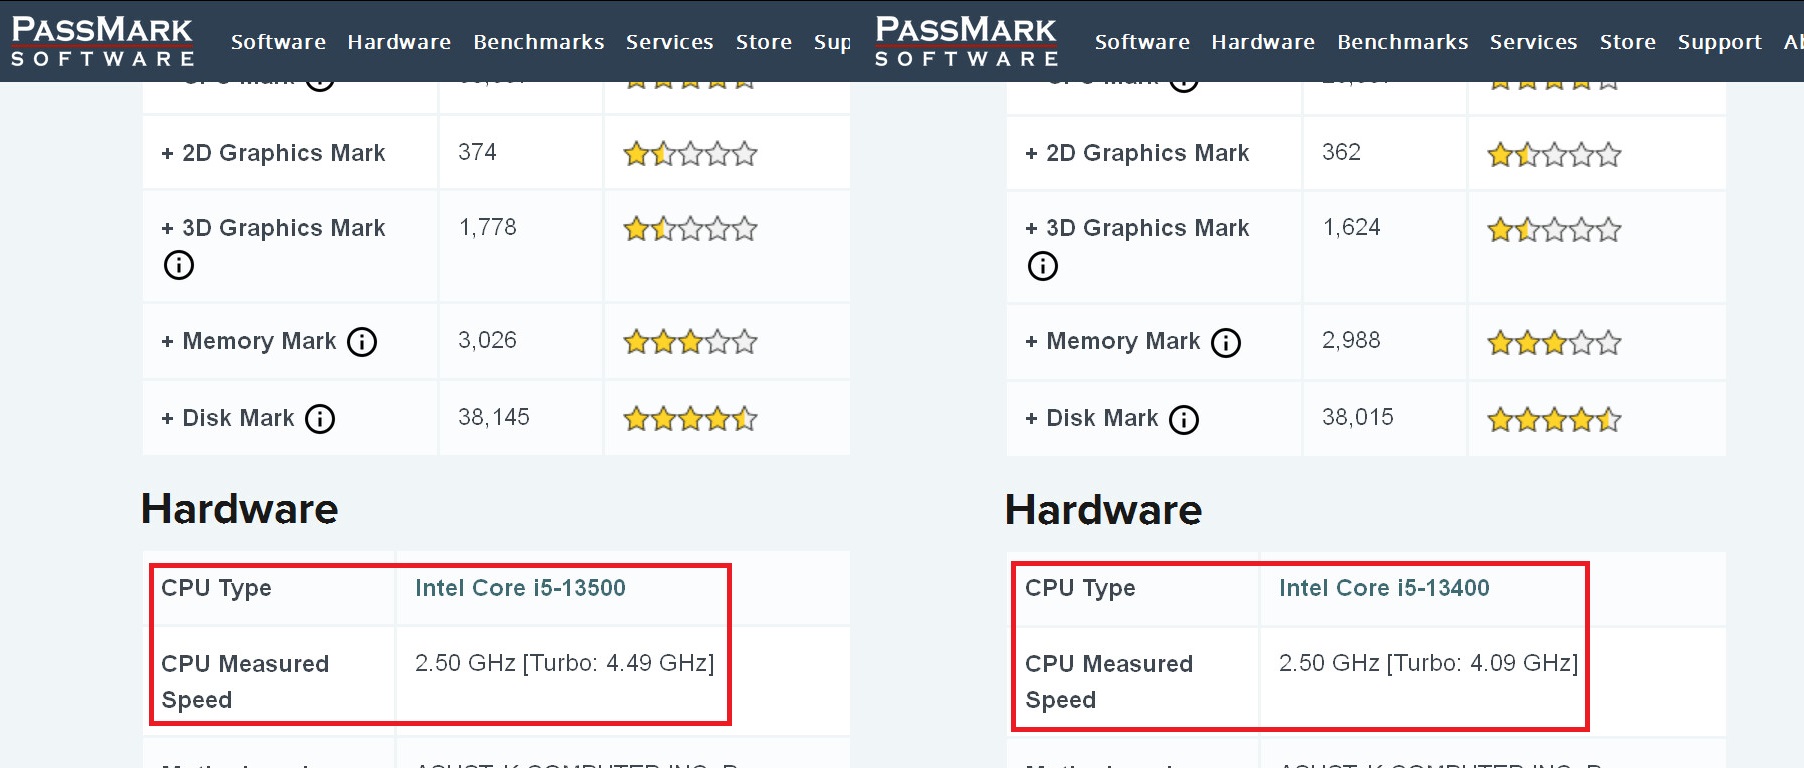Open Hardware menu in left page
This screenshot has width=1804, height=768.
[399, 42]
